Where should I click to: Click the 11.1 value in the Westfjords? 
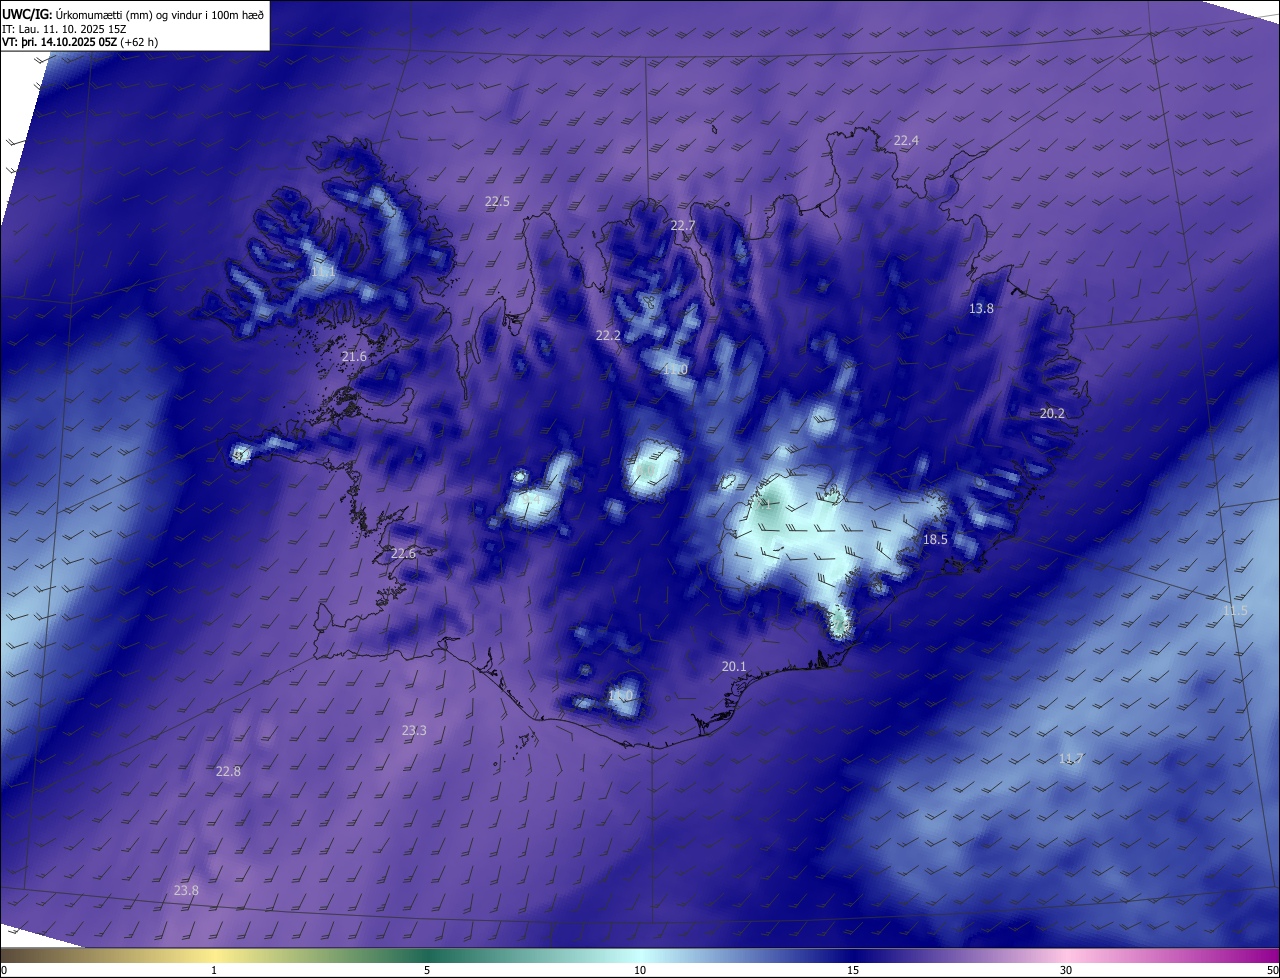click(x=323, y=271)
